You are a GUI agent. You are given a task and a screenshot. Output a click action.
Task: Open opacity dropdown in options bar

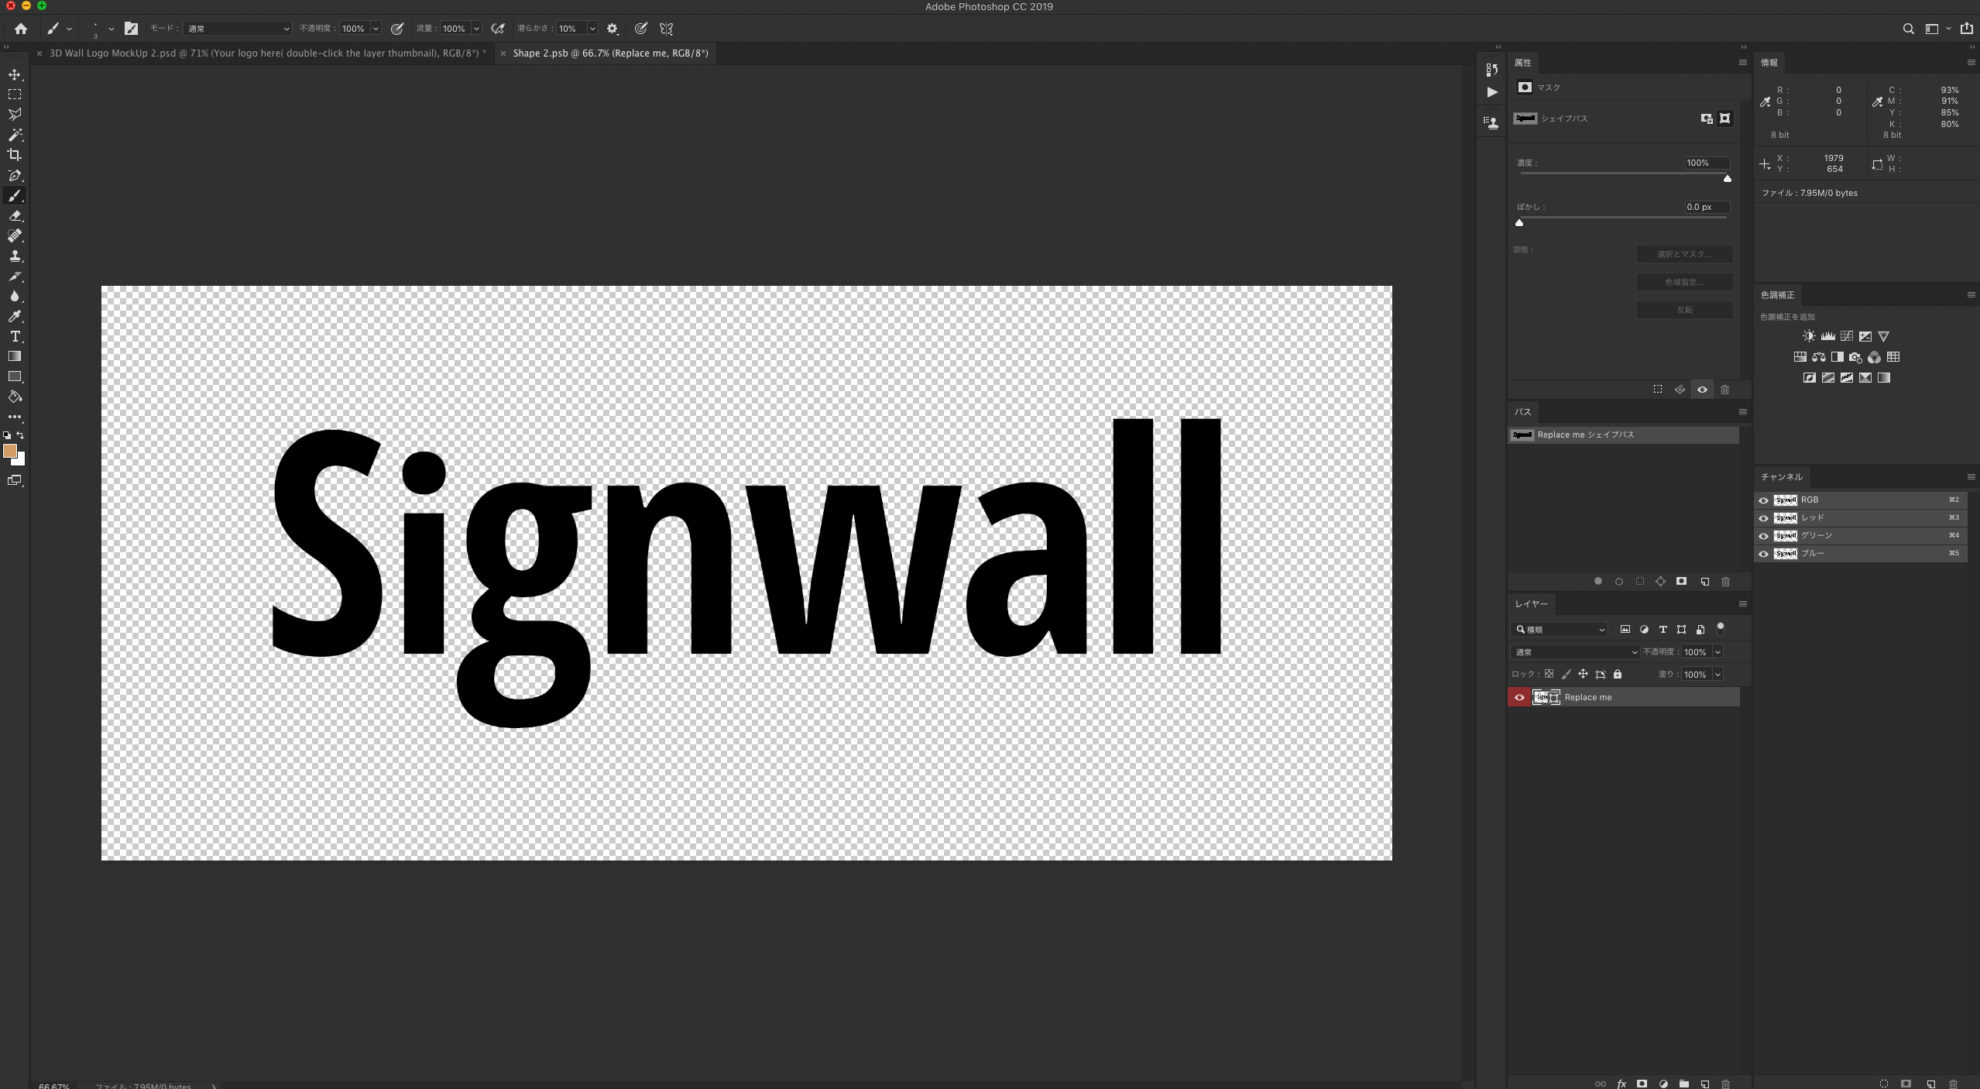pos(375,28)
